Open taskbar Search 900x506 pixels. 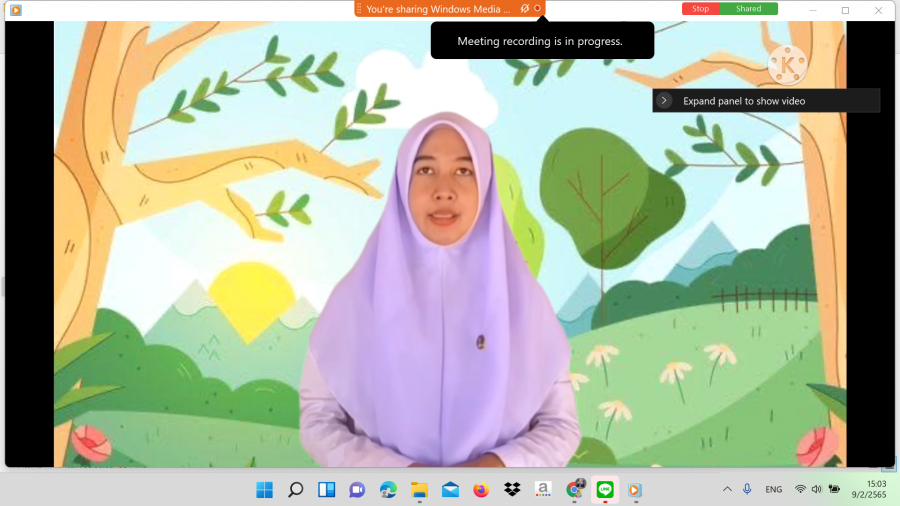point(295,490)
